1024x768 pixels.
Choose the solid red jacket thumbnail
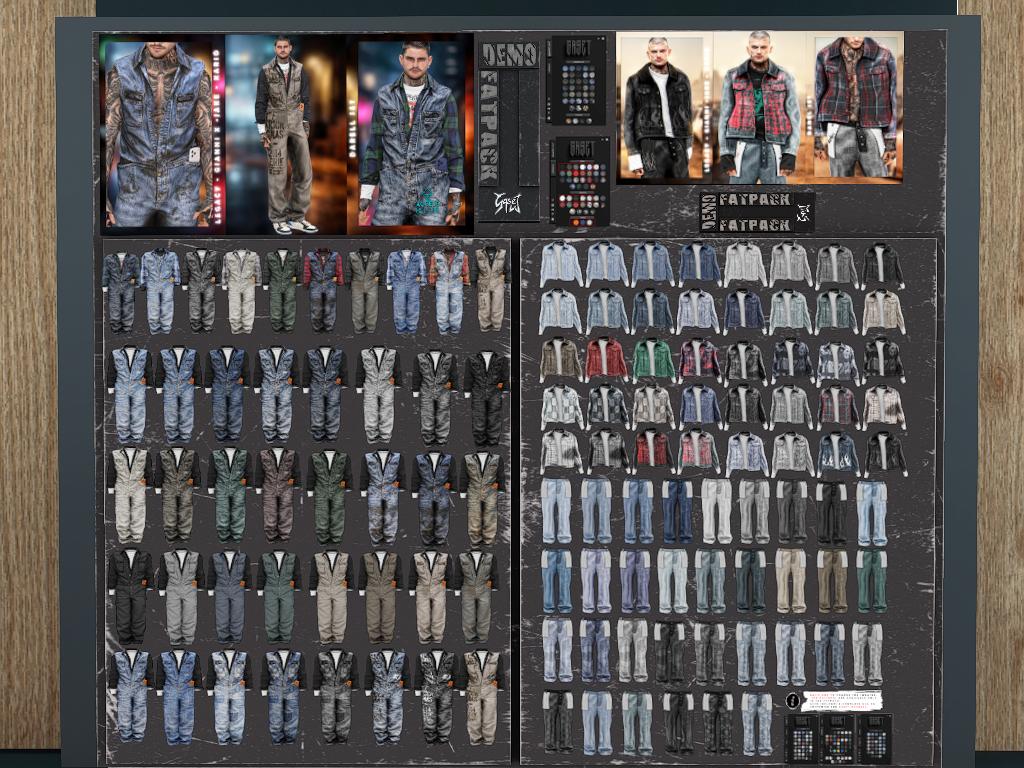tap(606, 359)
